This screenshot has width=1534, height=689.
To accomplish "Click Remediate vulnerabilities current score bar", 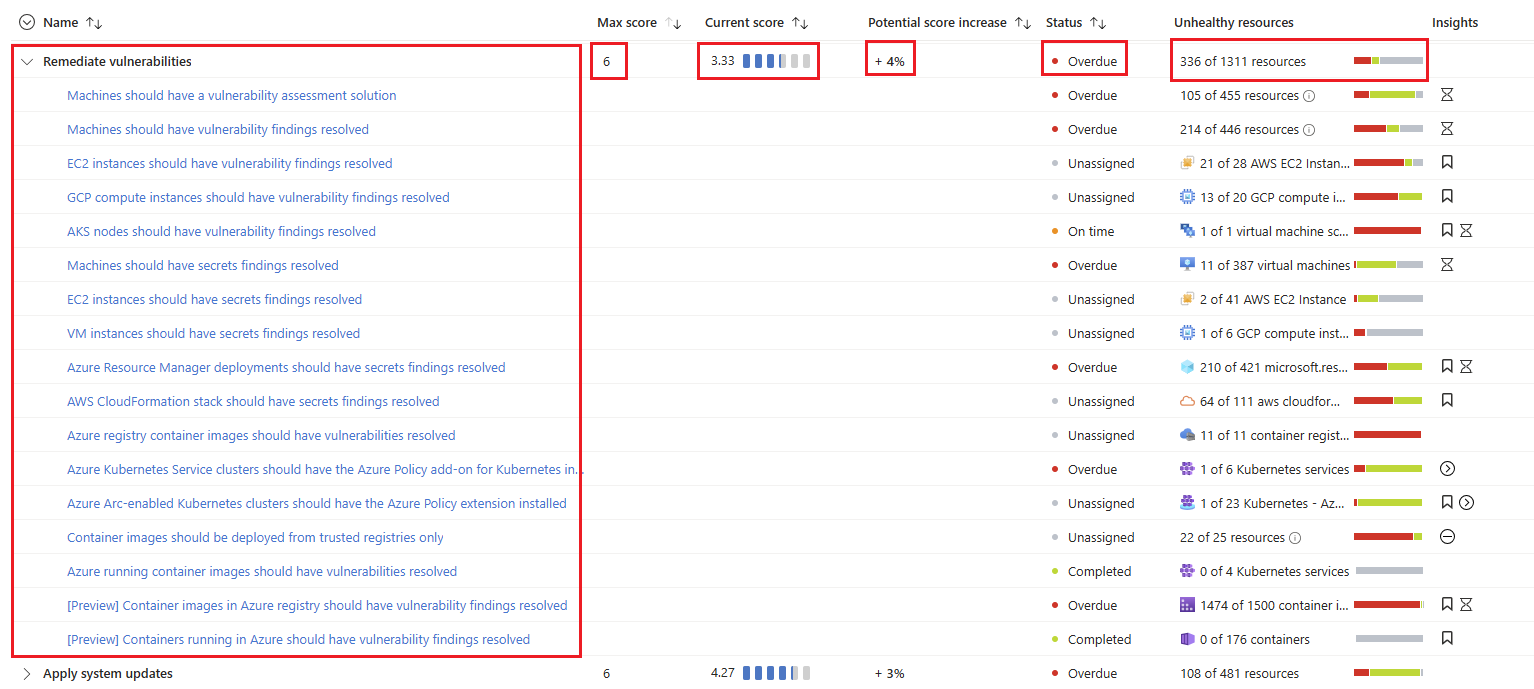I will click(777, 61).
